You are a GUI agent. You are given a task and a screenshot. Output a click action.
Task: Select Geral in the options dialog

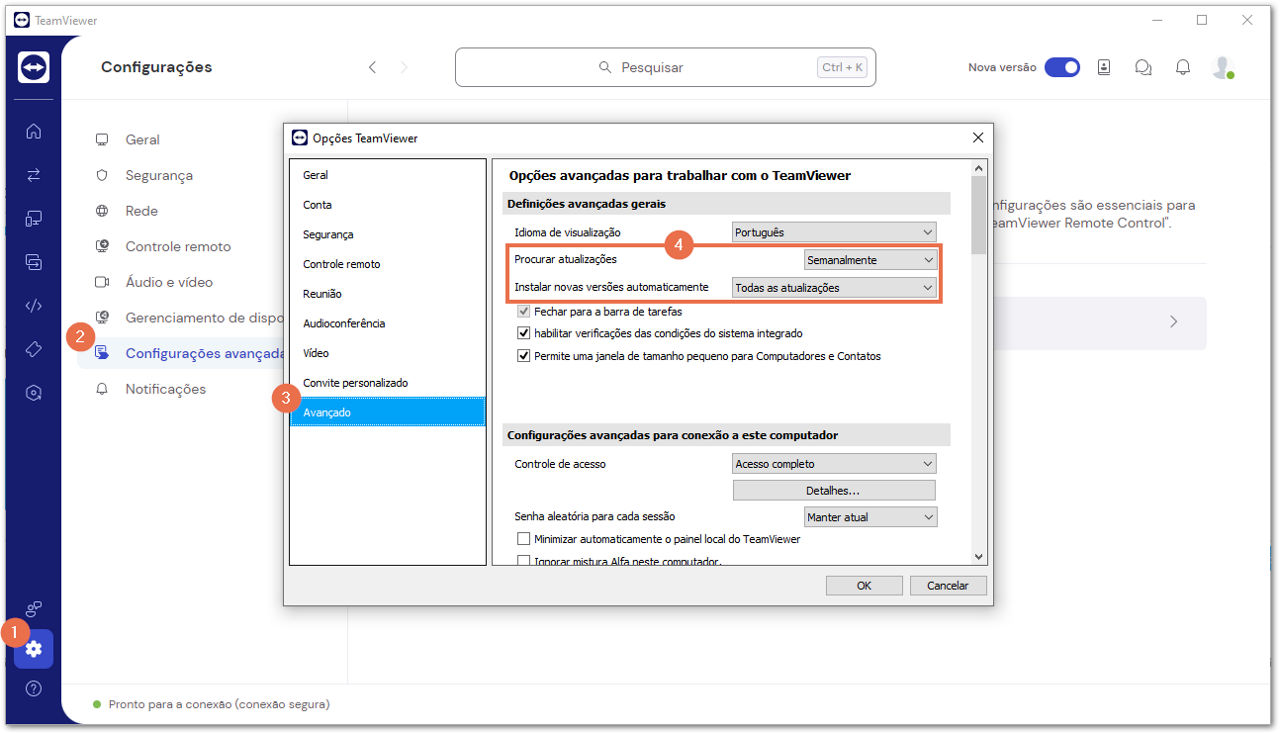(387, 175)
